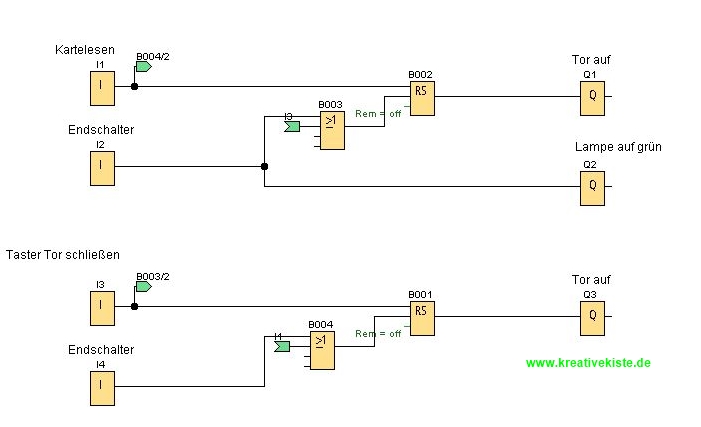
Task: Select the green I3 connector at B003
Action: (x=292, y=127)
